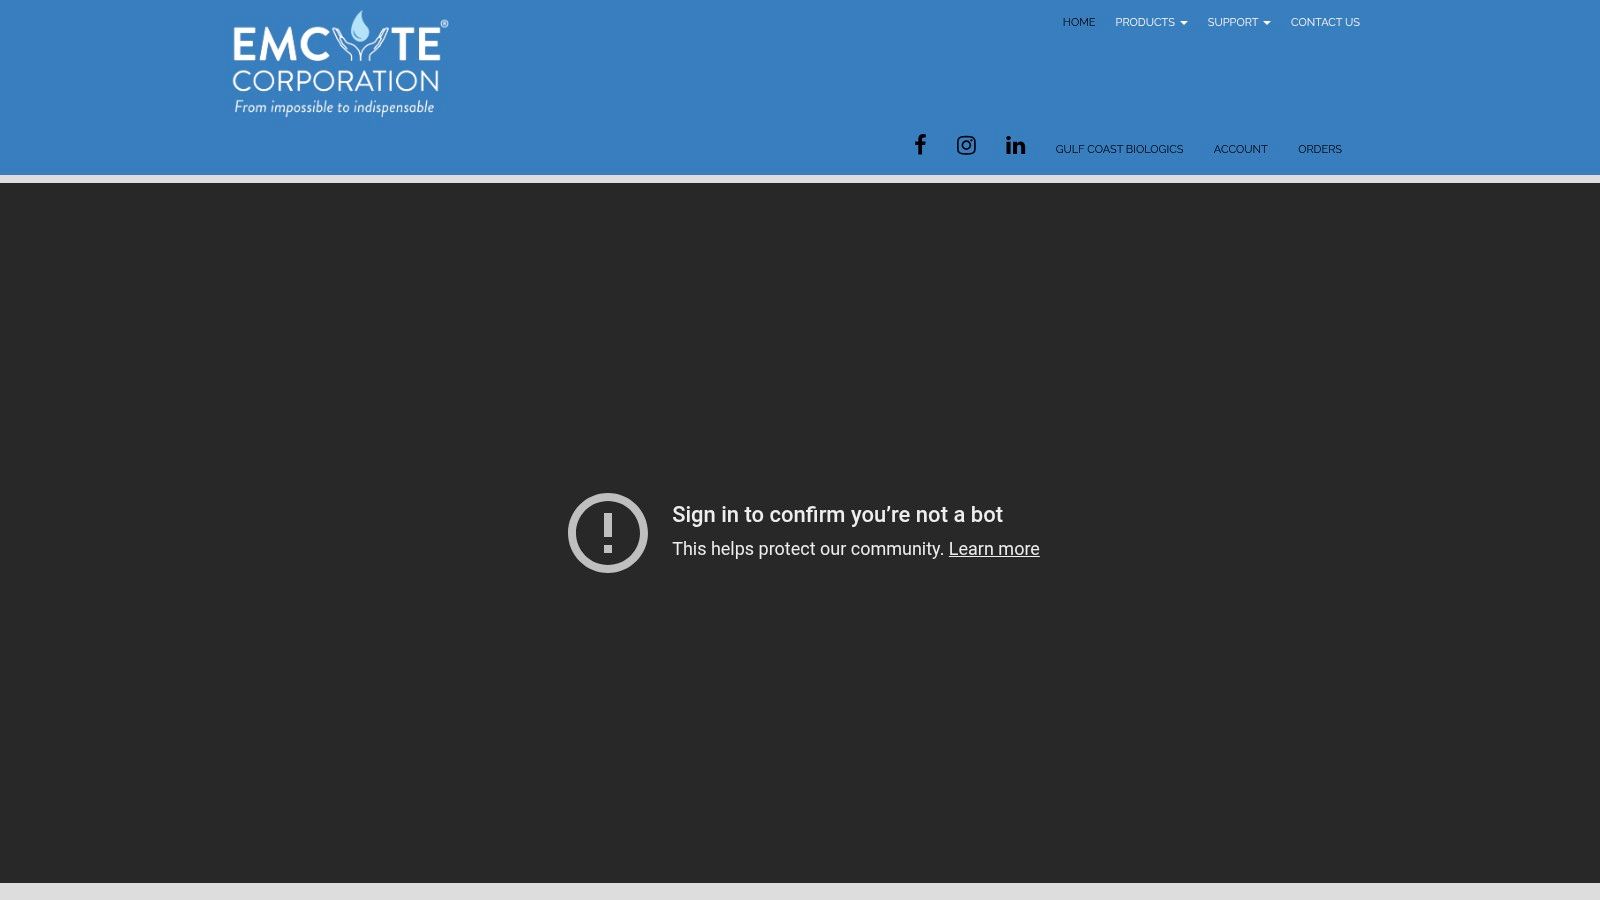Screen dimensions: 1600x900
Task: Click 'This helps protect our community' text
Action: [808, 549]
